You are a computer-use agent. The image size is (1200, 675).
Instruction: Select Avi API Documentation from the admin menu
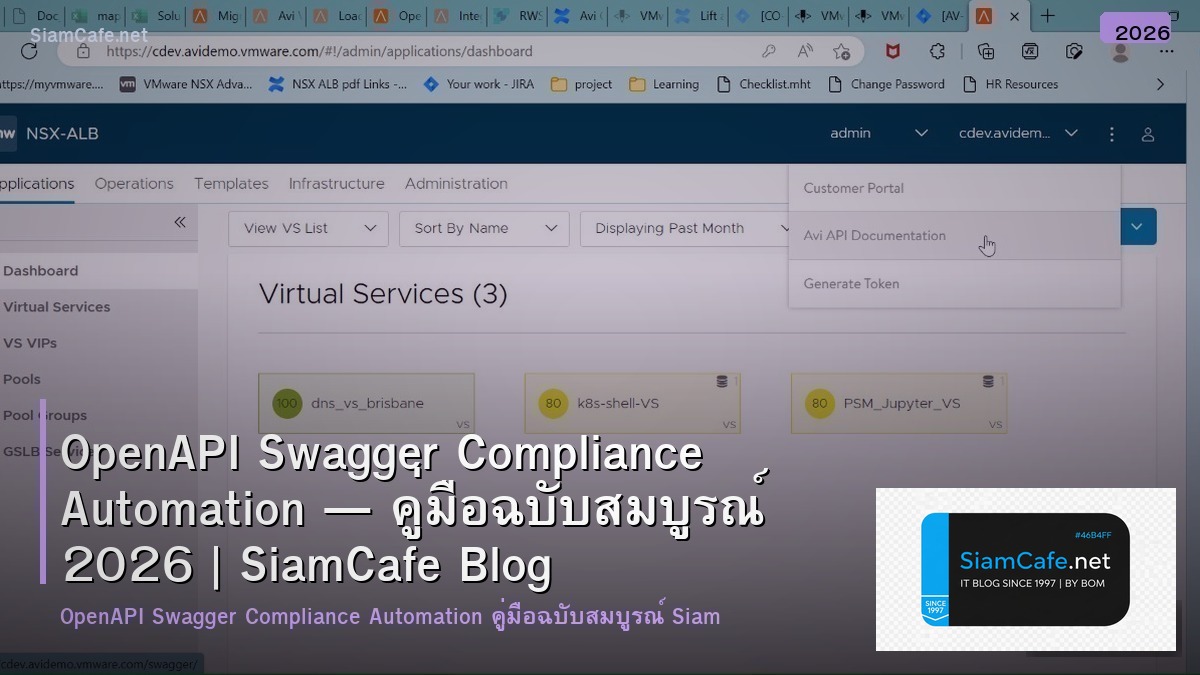[x=874, y=235]
